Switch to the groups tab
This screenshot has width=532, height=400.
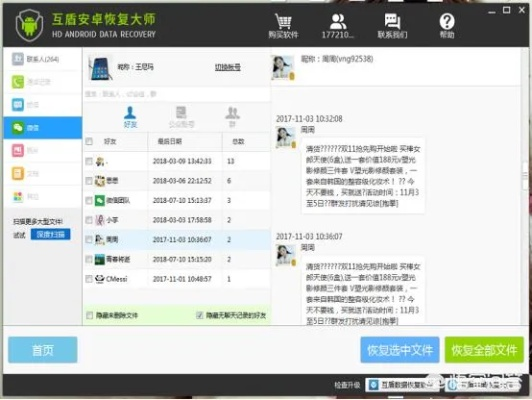(232, 117)
